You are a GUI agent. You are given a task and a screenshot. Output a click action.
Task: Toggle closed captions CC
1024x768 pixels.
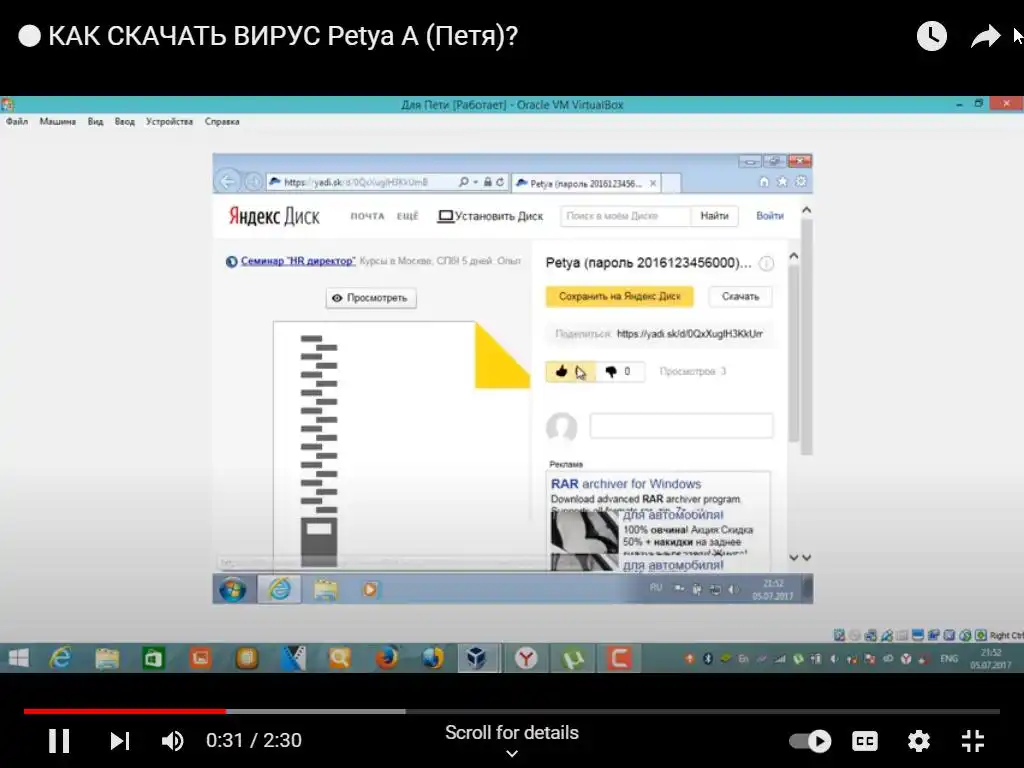[865, 741]
